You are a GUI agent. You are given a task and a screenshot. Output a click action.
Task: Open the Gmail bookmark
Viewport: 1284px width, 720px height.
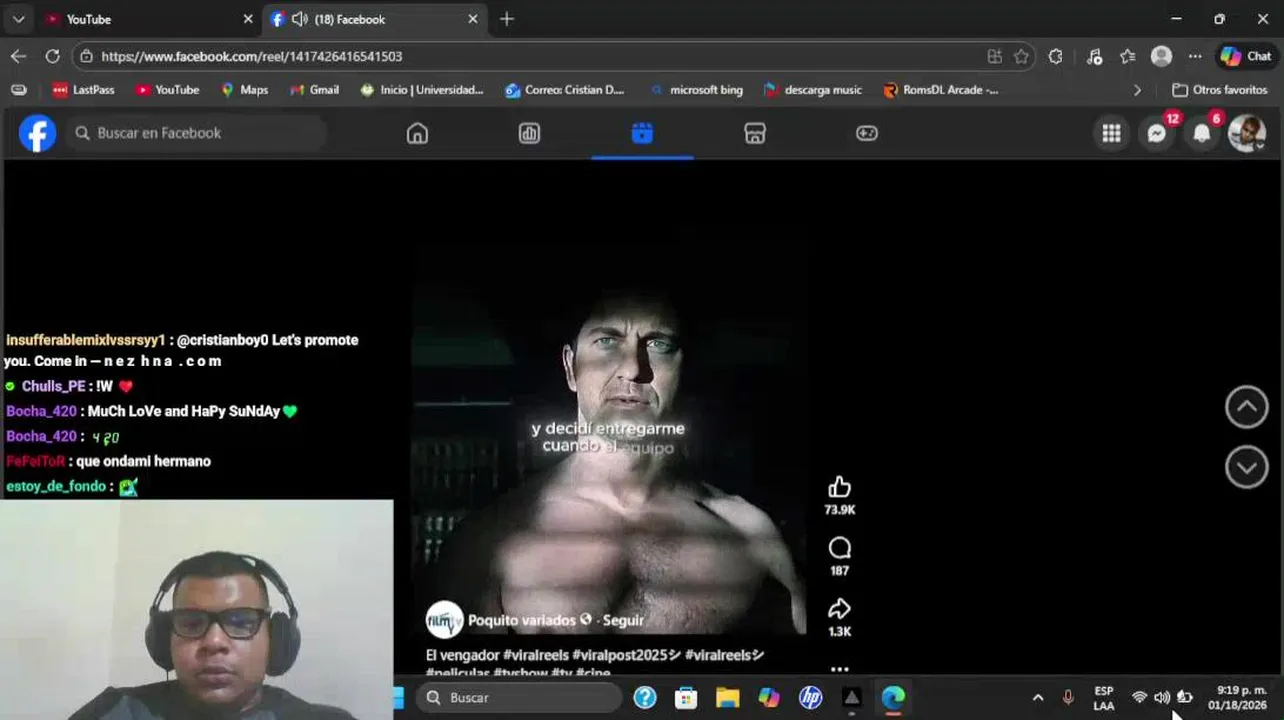click(x=315, y=90)
